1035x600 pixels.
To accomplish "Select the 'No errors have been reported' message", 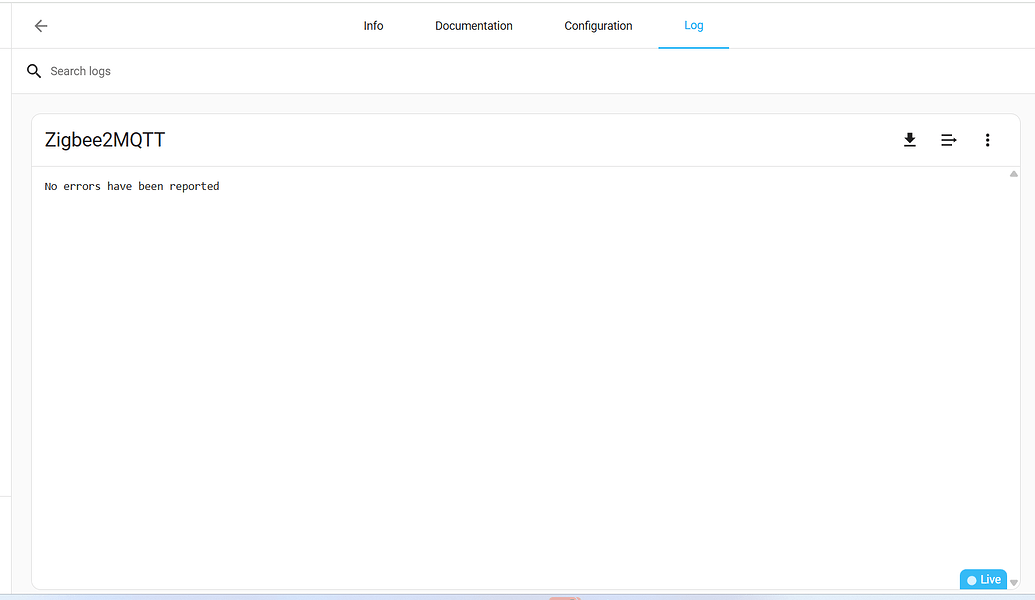I will pyautogui.click(x=131, y=186).
